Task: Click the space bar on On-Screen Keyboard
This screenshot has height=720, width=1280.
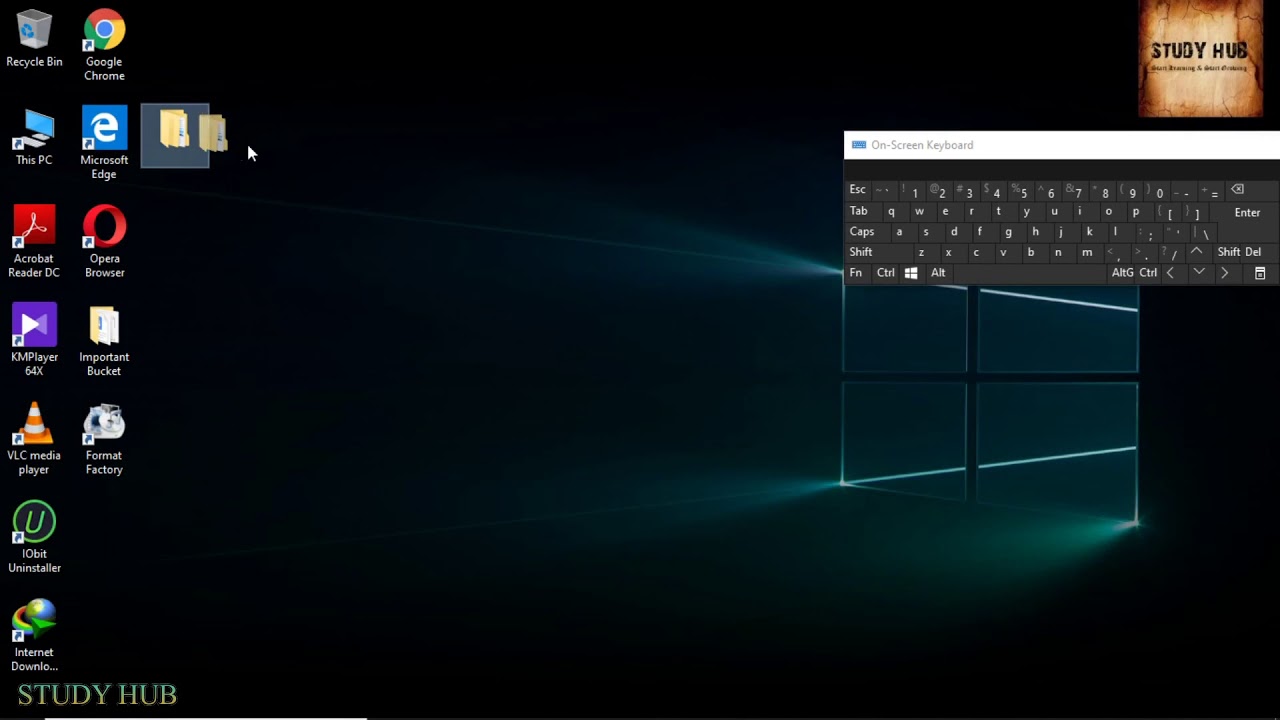Action: pyautogui.click(x=1030, y=273)
